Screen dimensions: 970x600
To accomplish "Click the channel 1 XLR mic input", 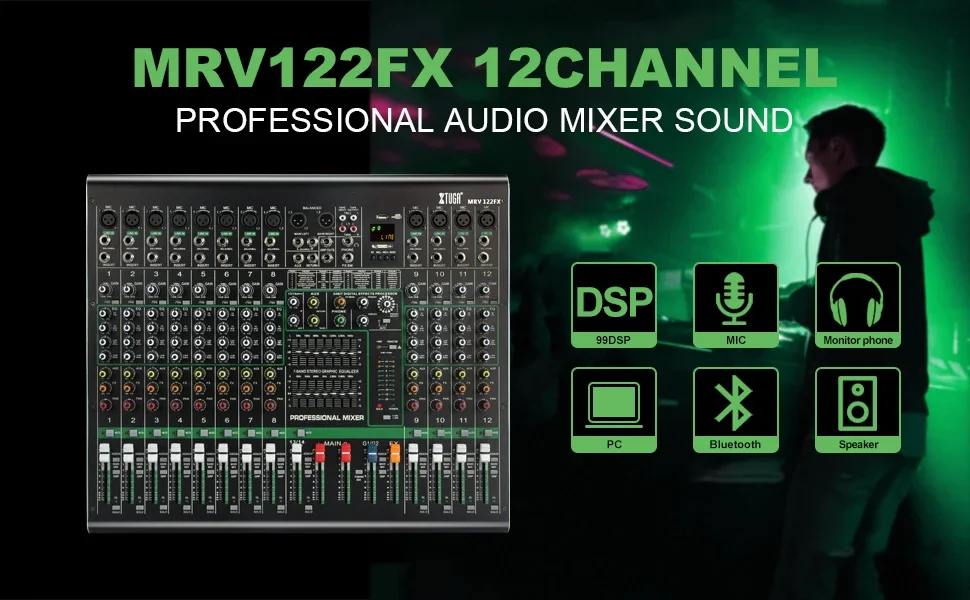I will 108,219.
